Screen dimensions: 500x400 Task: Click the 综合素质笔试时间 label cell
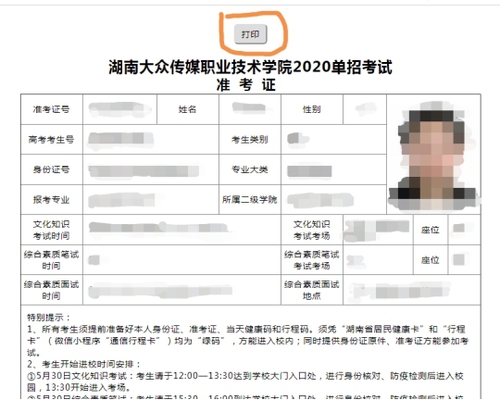(x=51, y=260)
